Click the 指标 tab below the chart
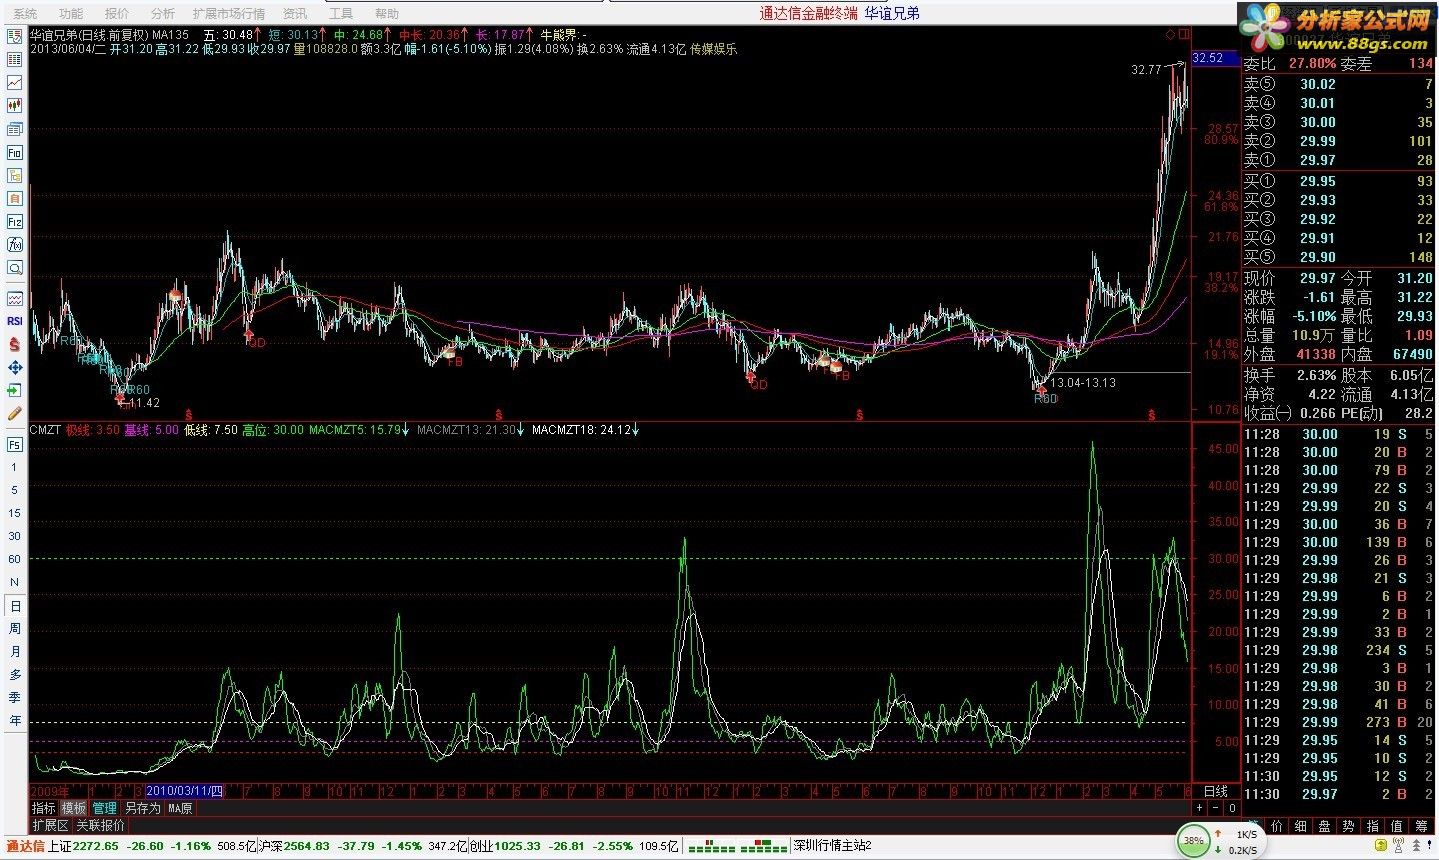Image resolution: width=1439 pixels, height=860 pixels. [44, 808]
